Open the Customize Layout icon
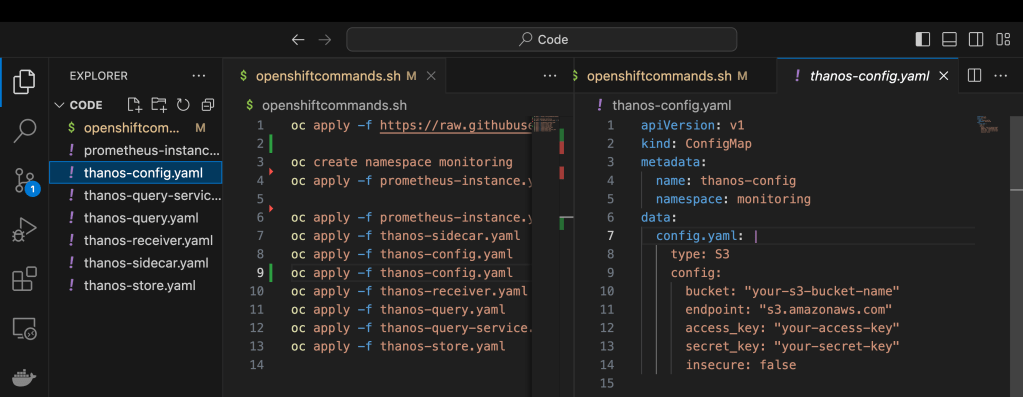 1003,40
